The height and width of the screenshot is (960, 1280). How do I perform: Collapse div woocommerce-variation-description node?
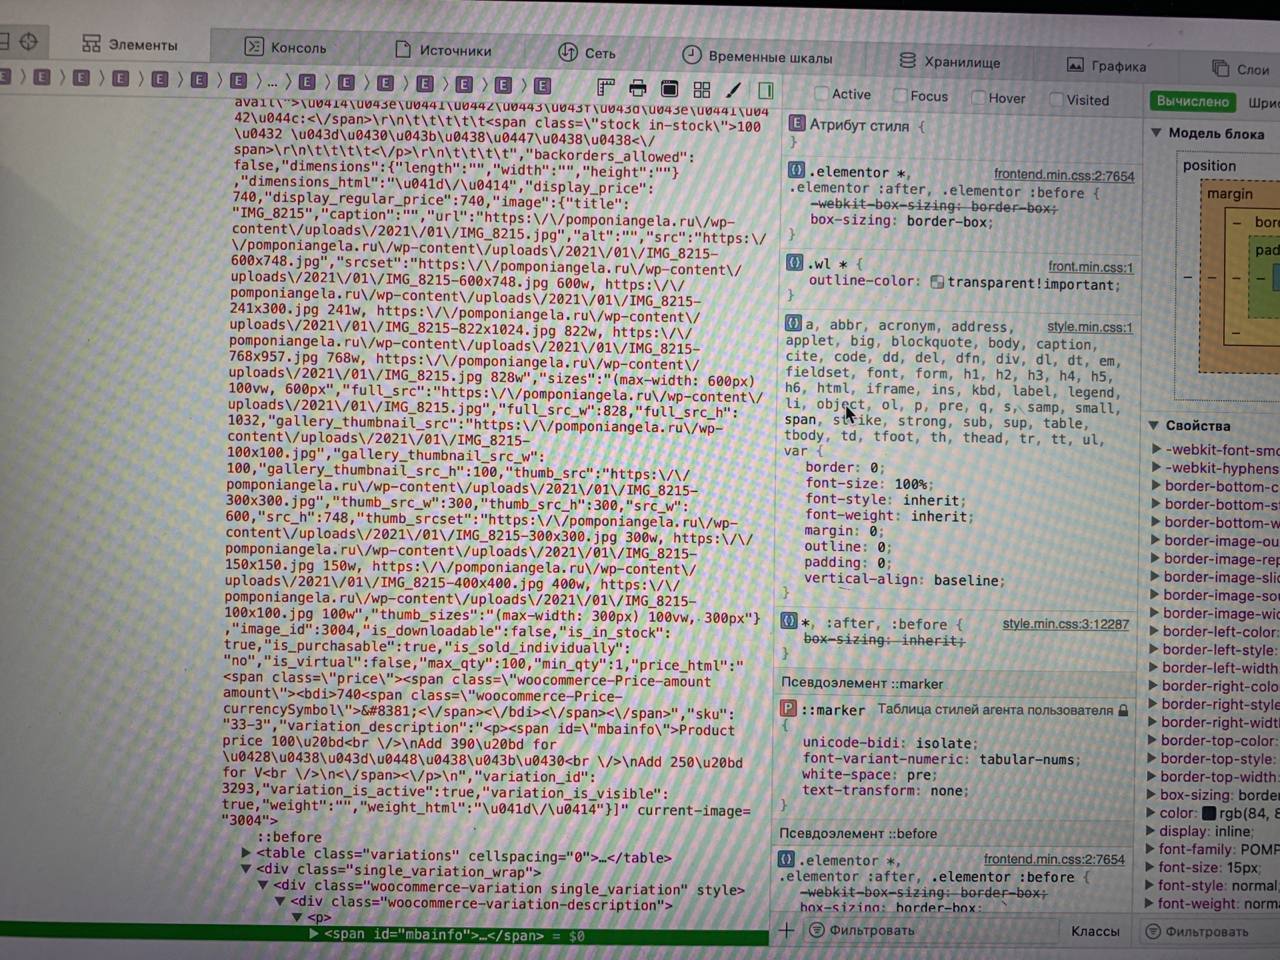click(x=280, y=902)
